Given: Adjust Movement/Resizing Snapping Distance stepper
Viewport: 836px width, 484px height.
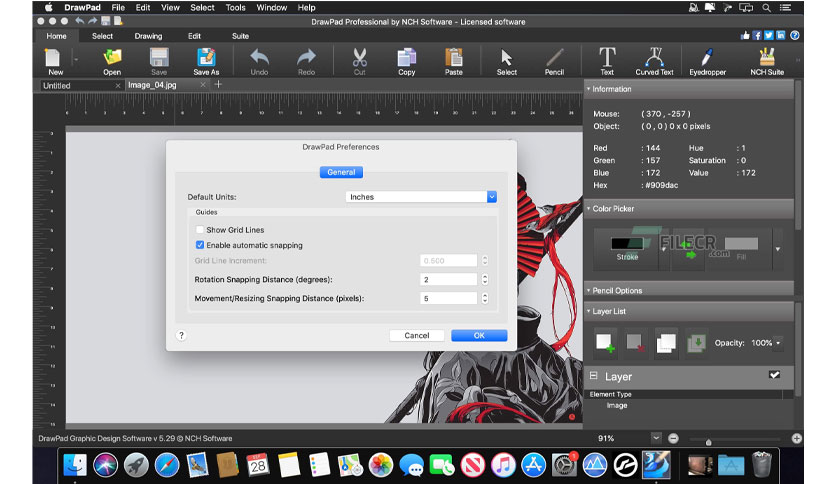Looking at the screenshot, I should tap(485, 299).
